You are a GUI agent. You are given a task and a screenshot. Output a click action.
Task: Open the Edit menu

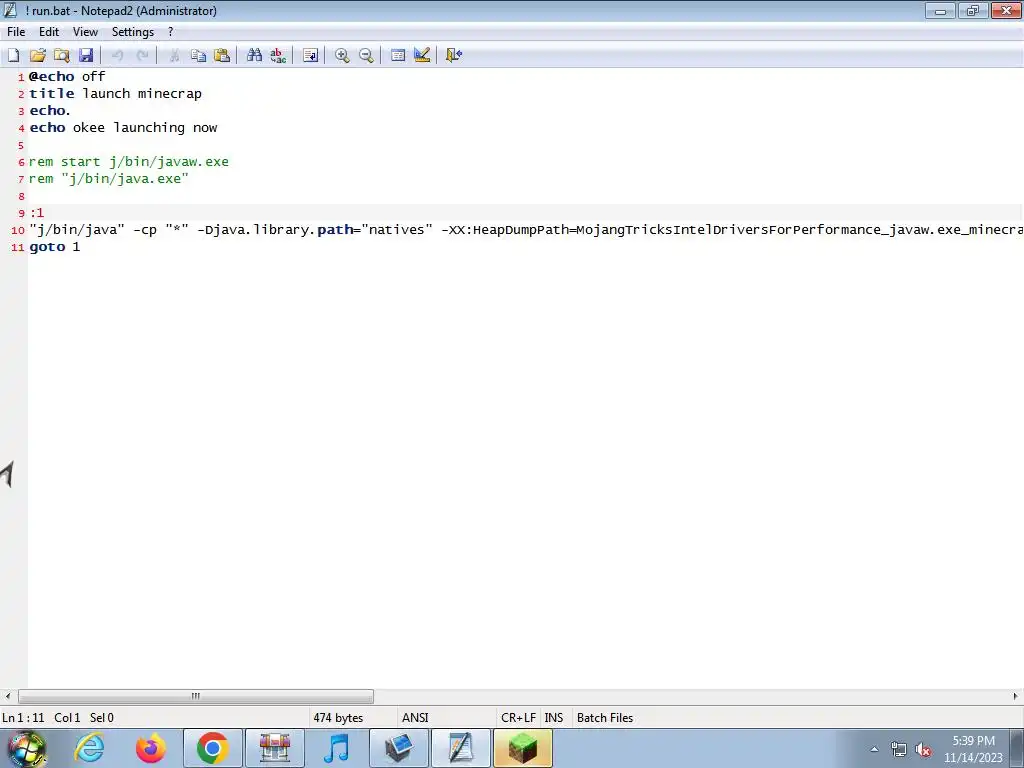coord(49,32)
